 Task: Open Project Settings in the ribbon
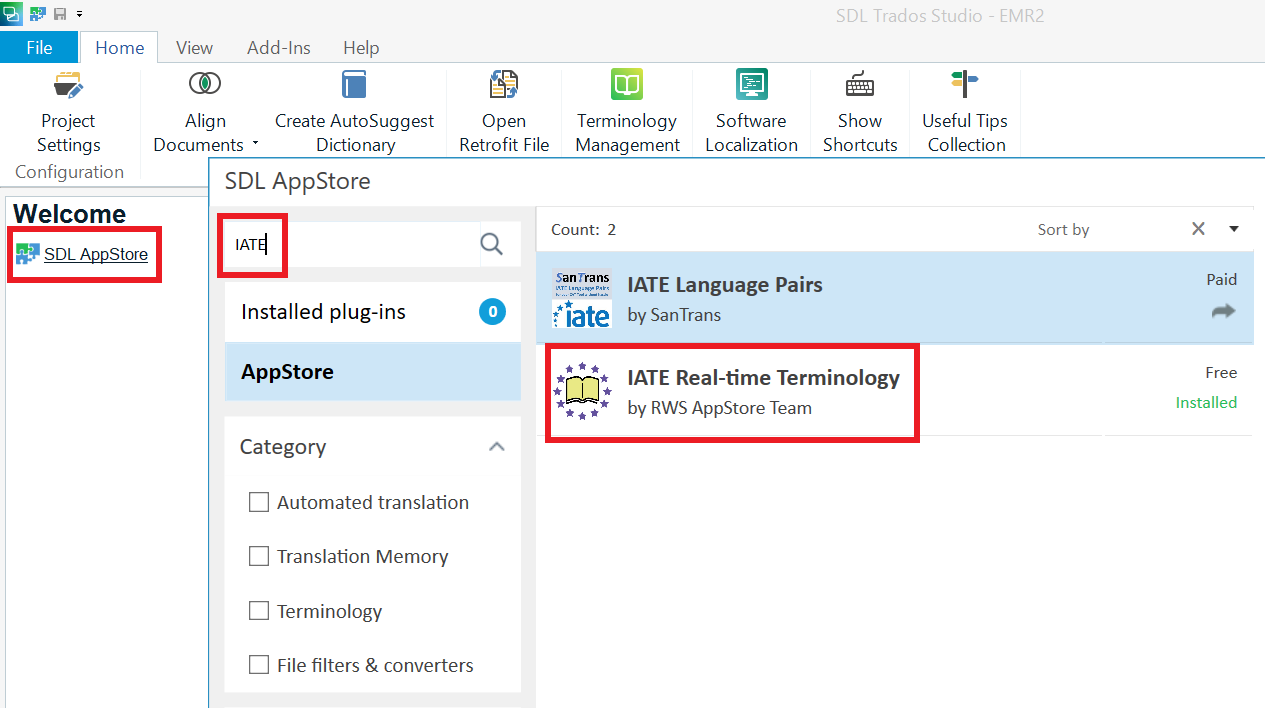click(x=68, y=112)
